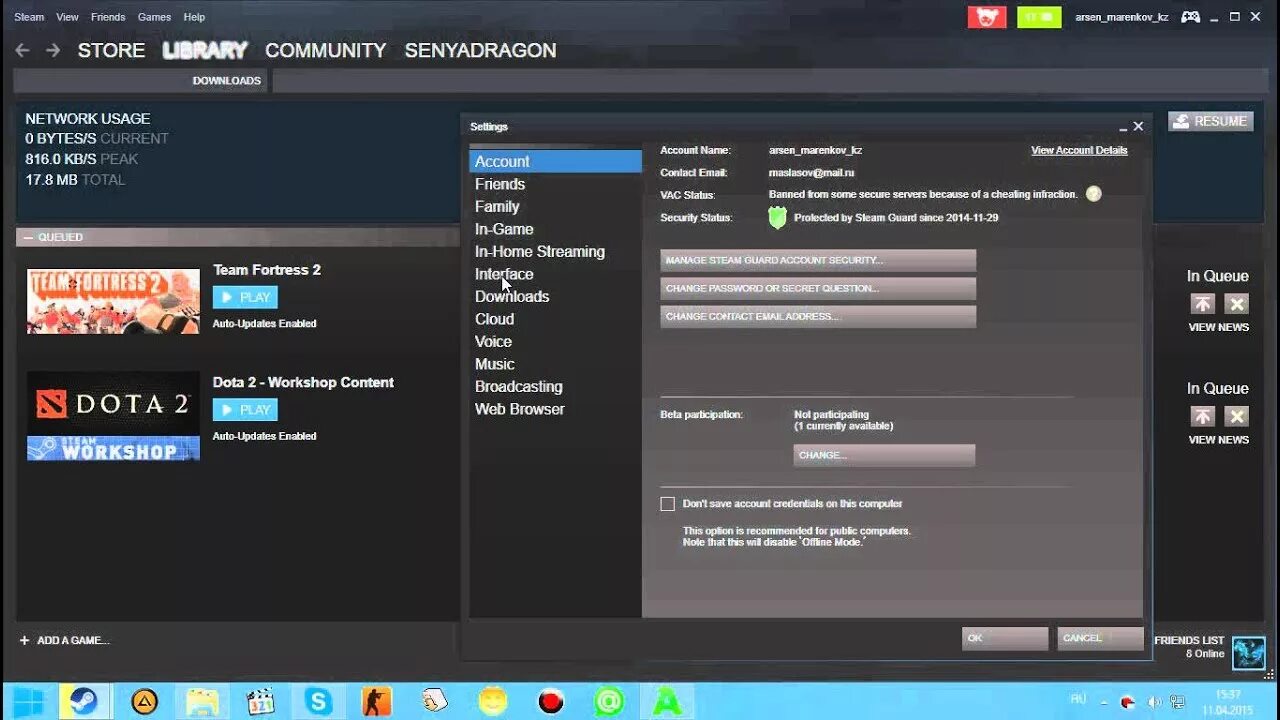Toggle Don't save account credentials checkbox
The height and width of the screenshot is (720, 1280).
[667, 504]
